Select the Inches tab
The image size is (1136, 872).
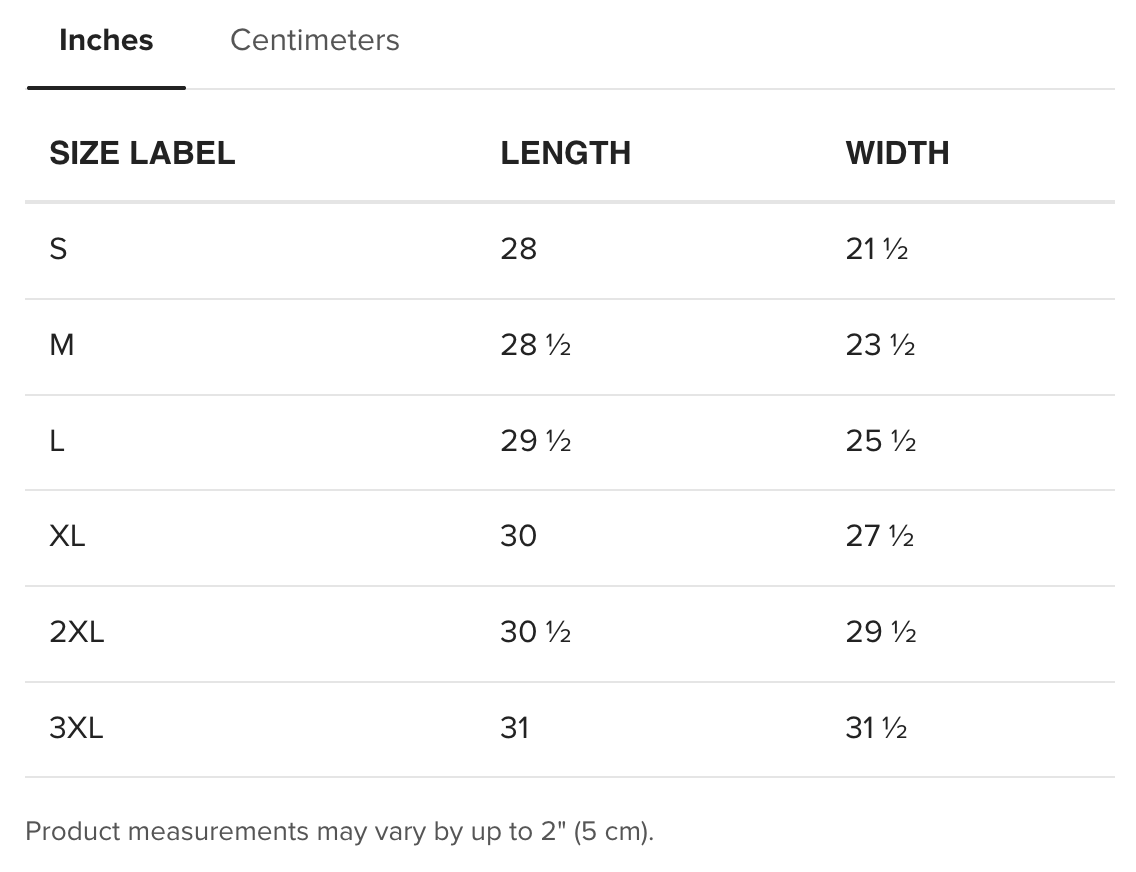click(x=106, y=41)
